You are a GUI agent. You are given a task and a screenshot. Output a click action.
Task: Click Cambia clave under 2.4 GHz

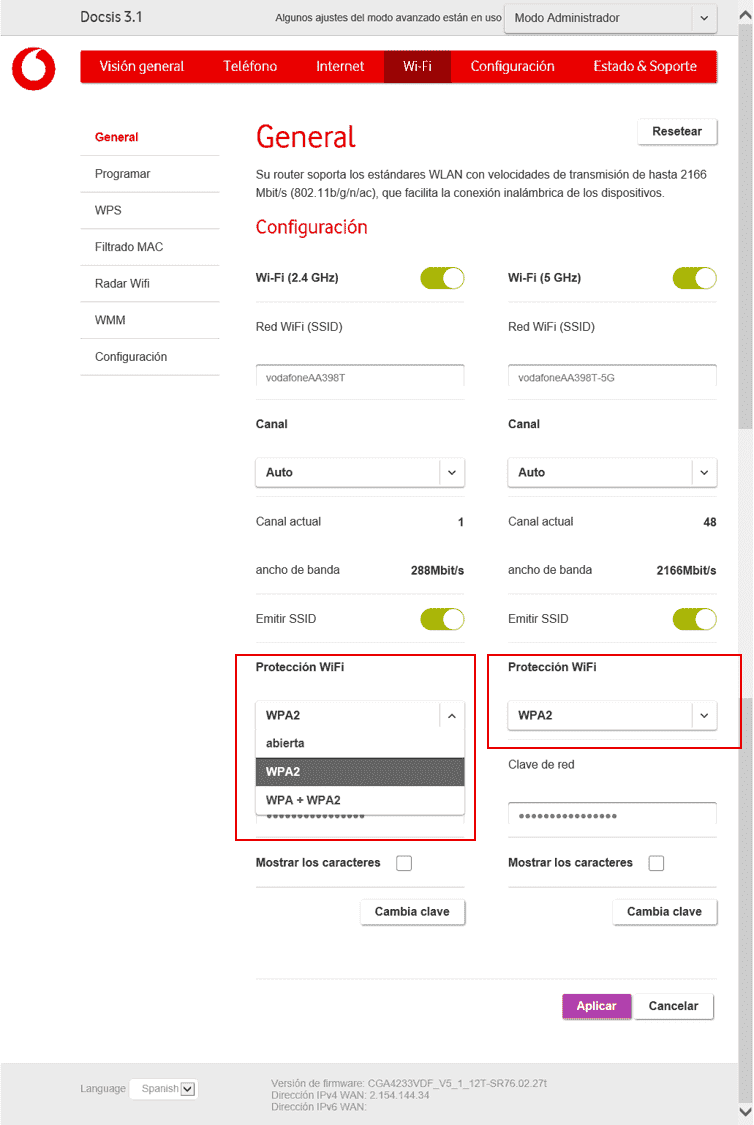[x=413, y=912]
